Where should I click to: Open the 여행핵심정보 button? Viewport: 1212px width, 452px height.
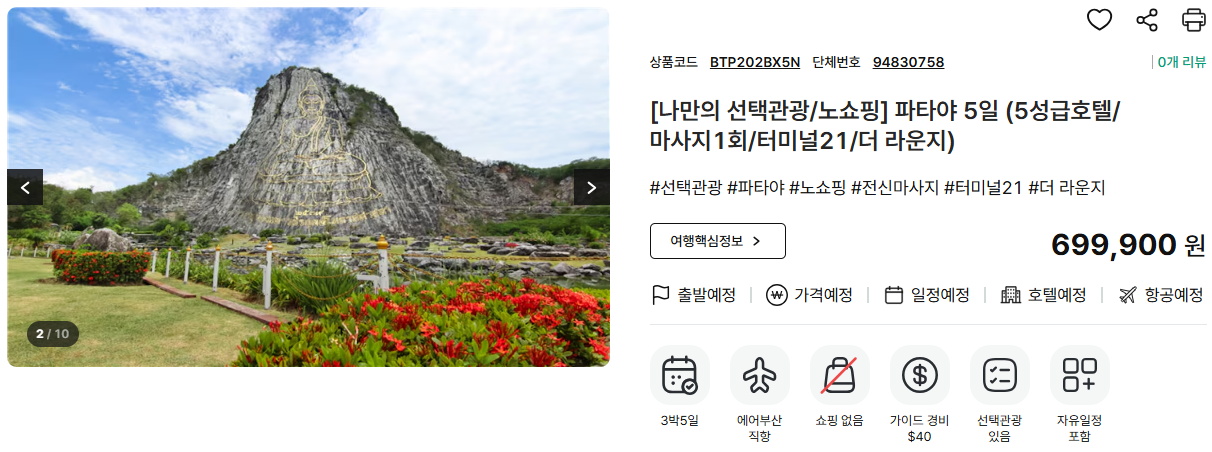(718, 241)
